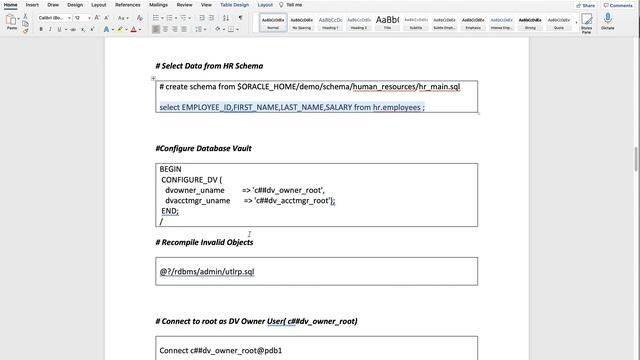Expand the styles gallery arrow

(x=576, y=22)
